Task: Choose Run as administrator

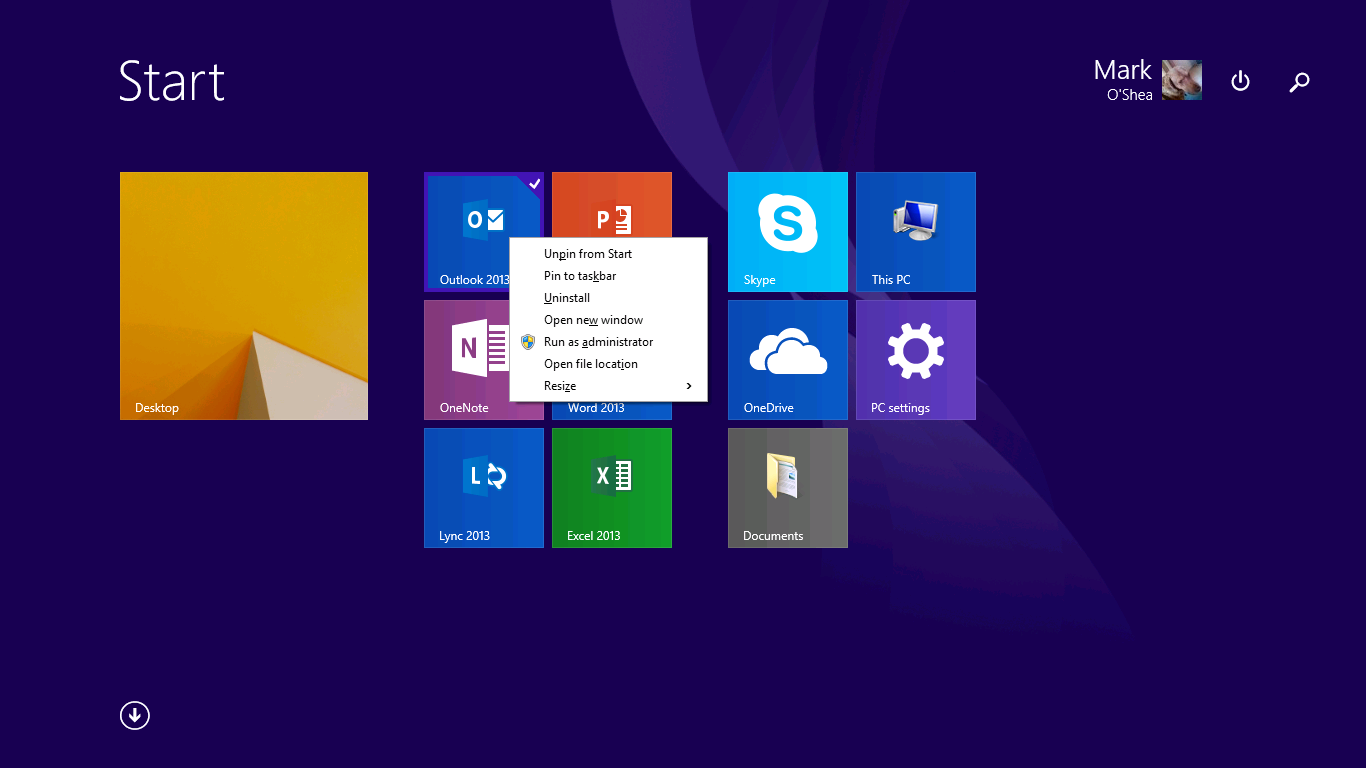Action: pyautogui.click(x=598, y=342)
